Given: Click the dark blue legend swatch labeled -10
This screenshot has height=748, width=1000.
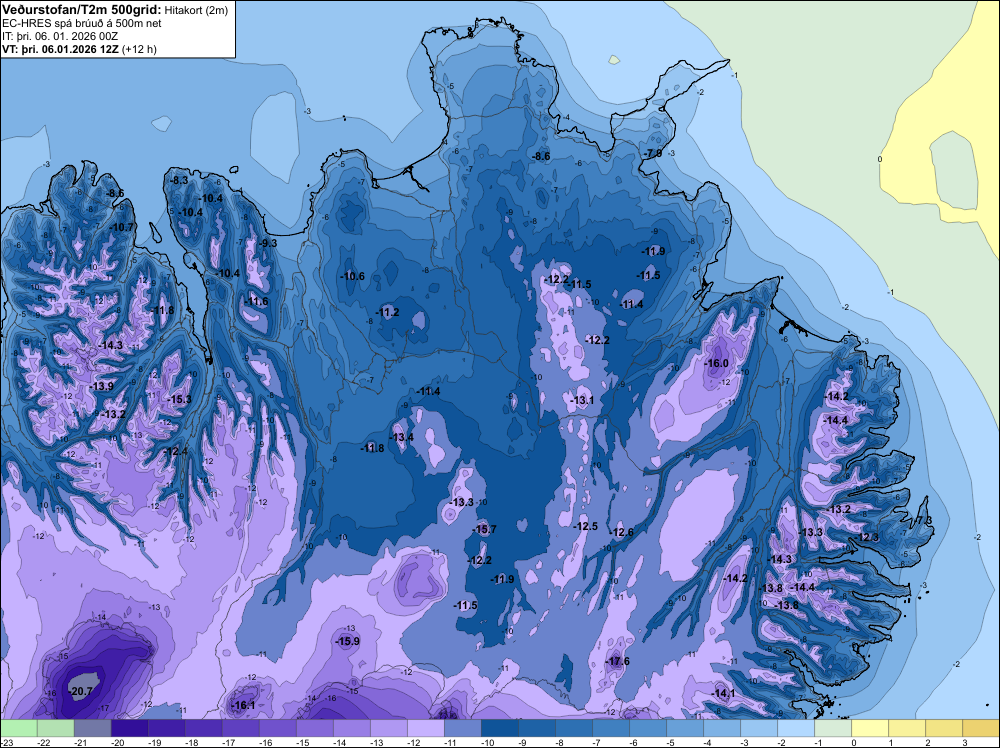Looking at the screenshot, I should pos(500,728).
